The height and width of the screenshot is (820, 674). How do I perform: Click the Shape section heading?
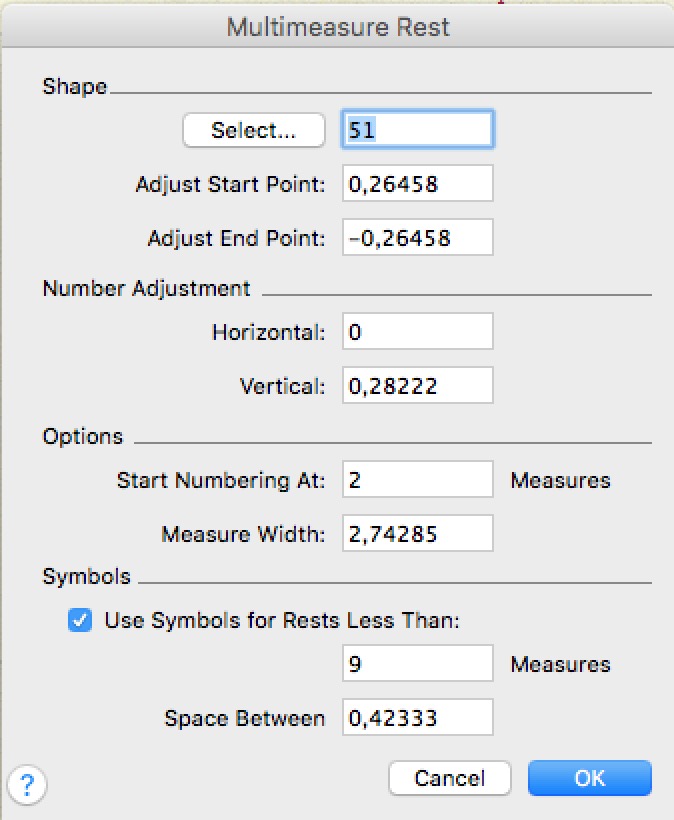[x=74, y=87]
